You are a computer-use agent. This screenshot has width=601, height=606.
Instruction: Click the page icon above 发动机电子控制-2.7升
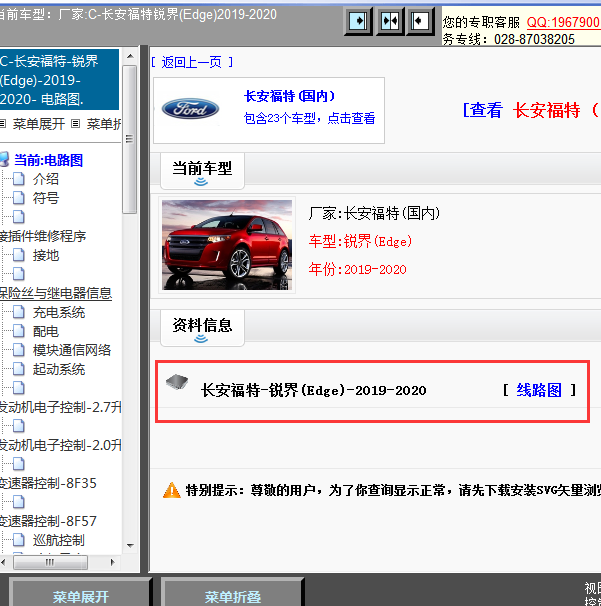point(19,388)
